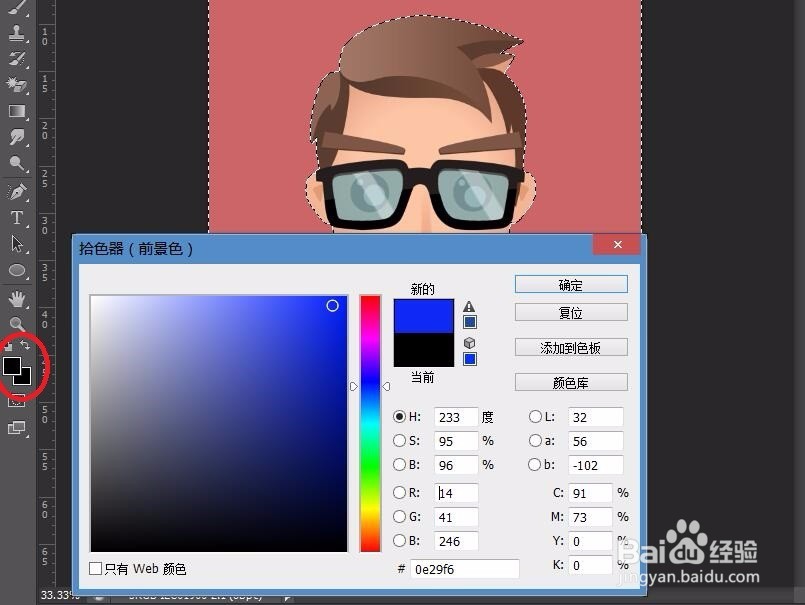This screenshot has height=605, width=805.
Task: Type a hex code in the # field
Action: [x=464, y=568]
